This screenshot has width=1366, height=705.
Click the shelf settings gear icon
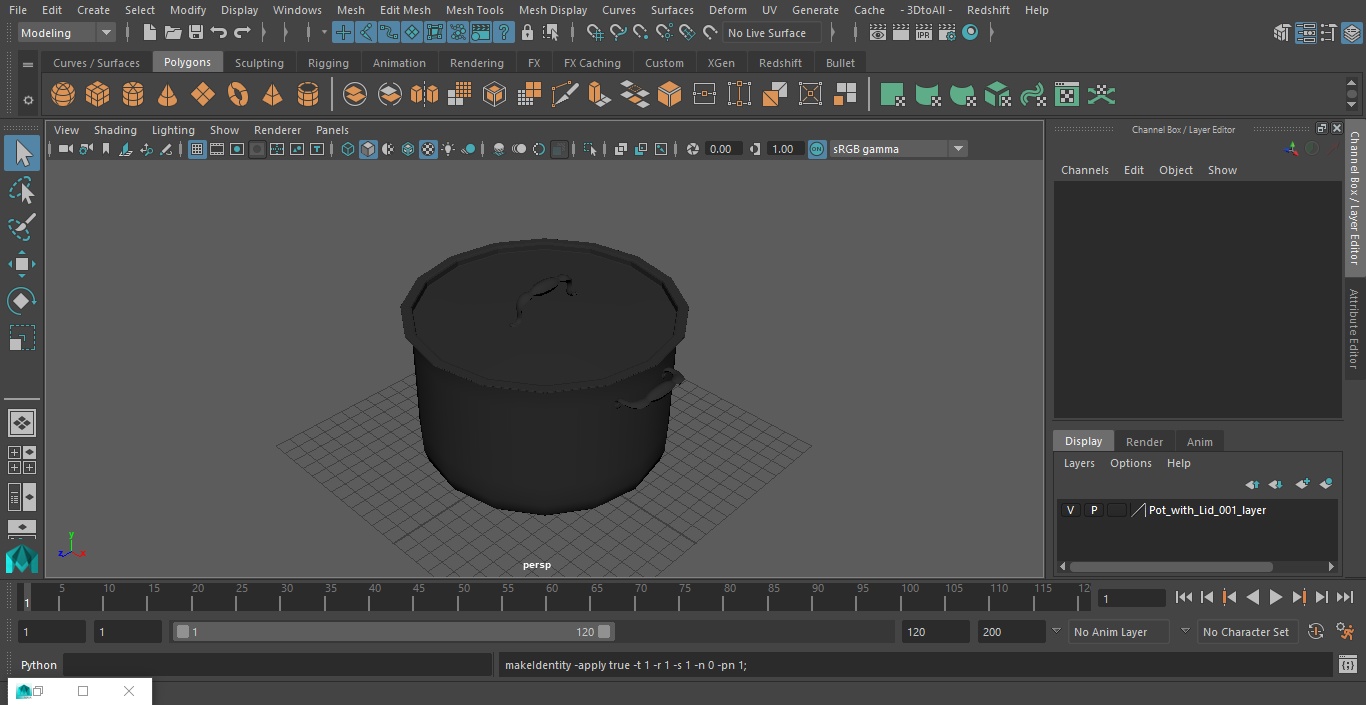coord(28,99)
